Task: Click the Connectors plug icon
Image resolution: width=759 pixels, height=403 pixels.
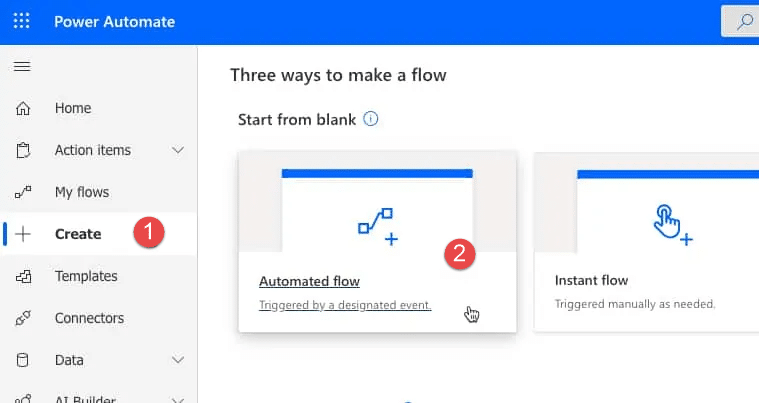Action: [23, 318]
